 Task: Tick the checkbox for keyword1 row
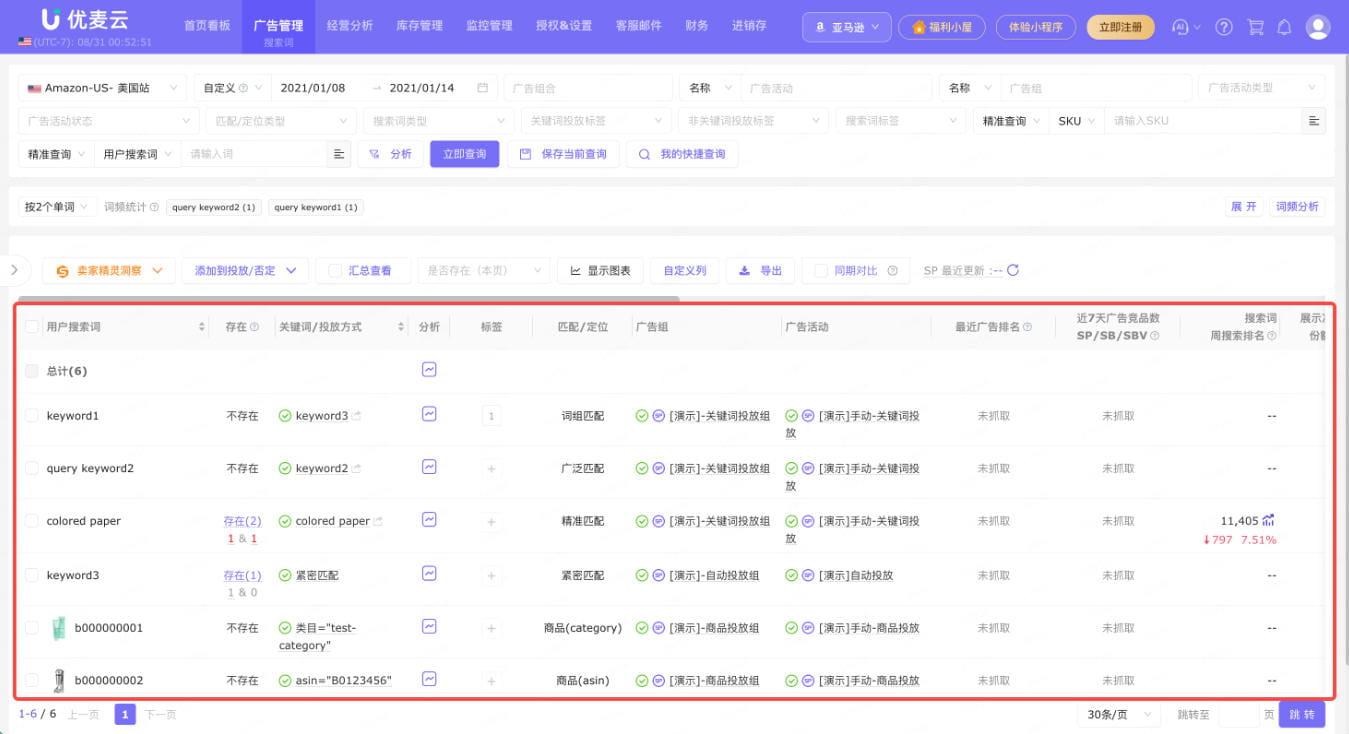(x=32, y=415)
